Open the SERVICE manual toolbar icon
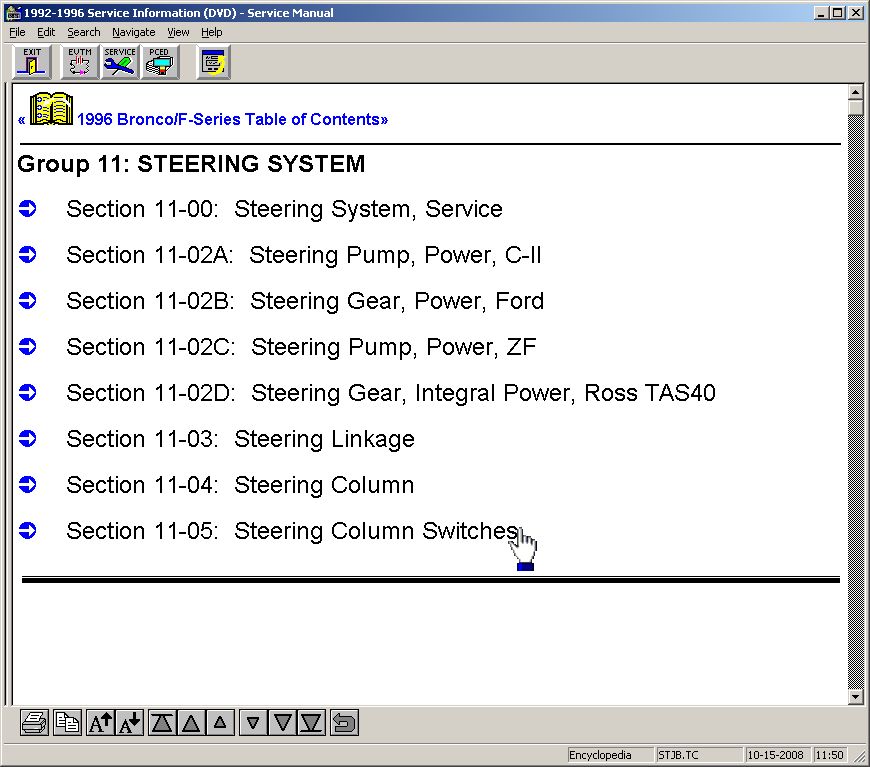870x767 pixels. coord(119,62)
